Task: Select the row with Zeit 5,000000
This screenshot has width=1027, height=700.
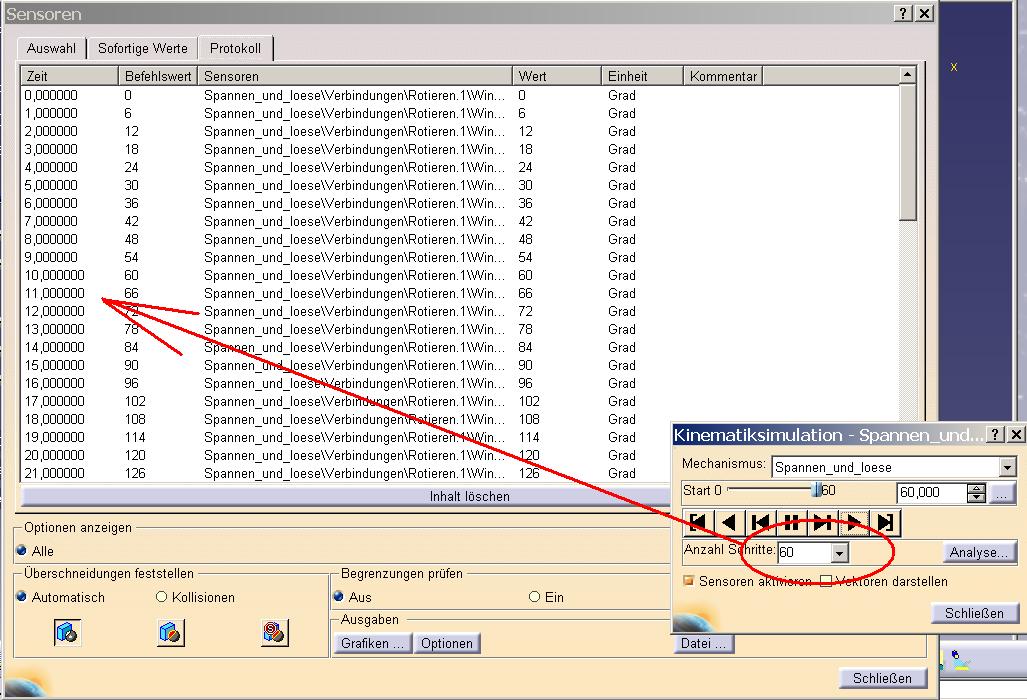Action: pyautogui.click(x=460, y=185)
